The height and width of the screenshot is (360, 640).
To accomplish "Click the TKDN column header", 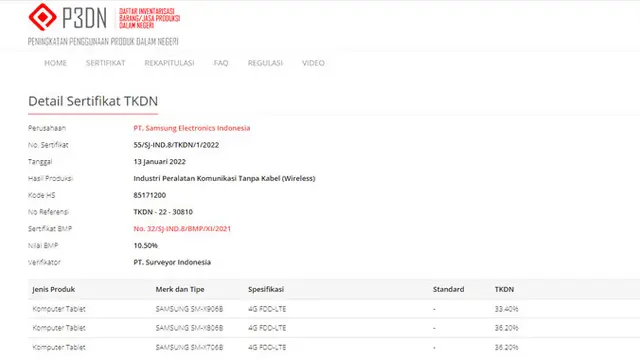I will point(504,289).
